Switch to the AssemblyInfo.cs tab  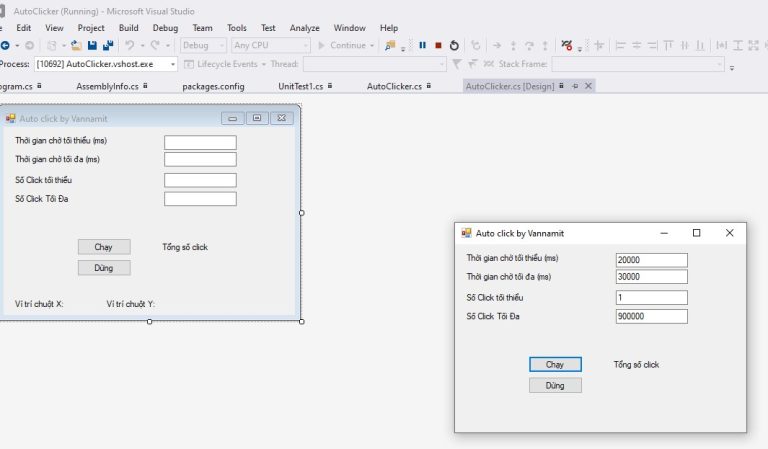[x=107, y=86]
